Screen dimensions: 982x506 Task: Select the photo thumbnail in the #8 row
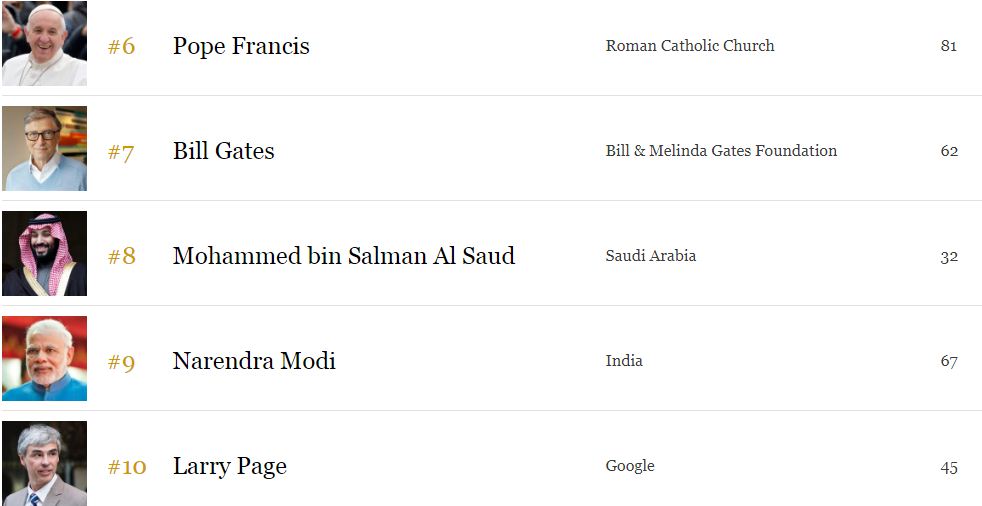coord(44,254)
